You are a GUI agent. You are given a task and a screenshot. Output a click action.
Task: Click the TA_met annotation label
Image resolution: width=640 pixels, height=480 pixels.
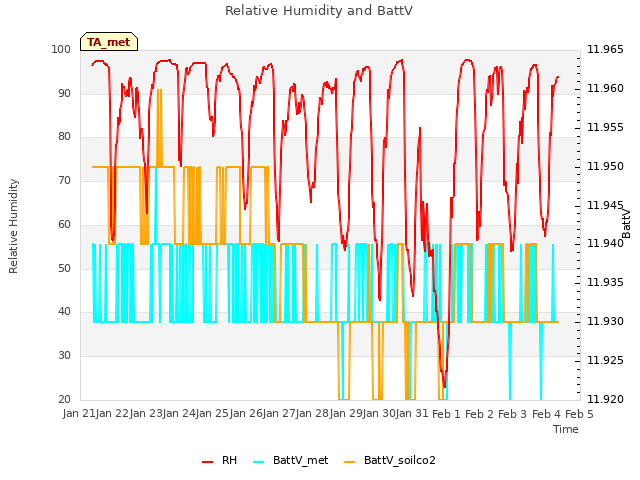[109, 42]
